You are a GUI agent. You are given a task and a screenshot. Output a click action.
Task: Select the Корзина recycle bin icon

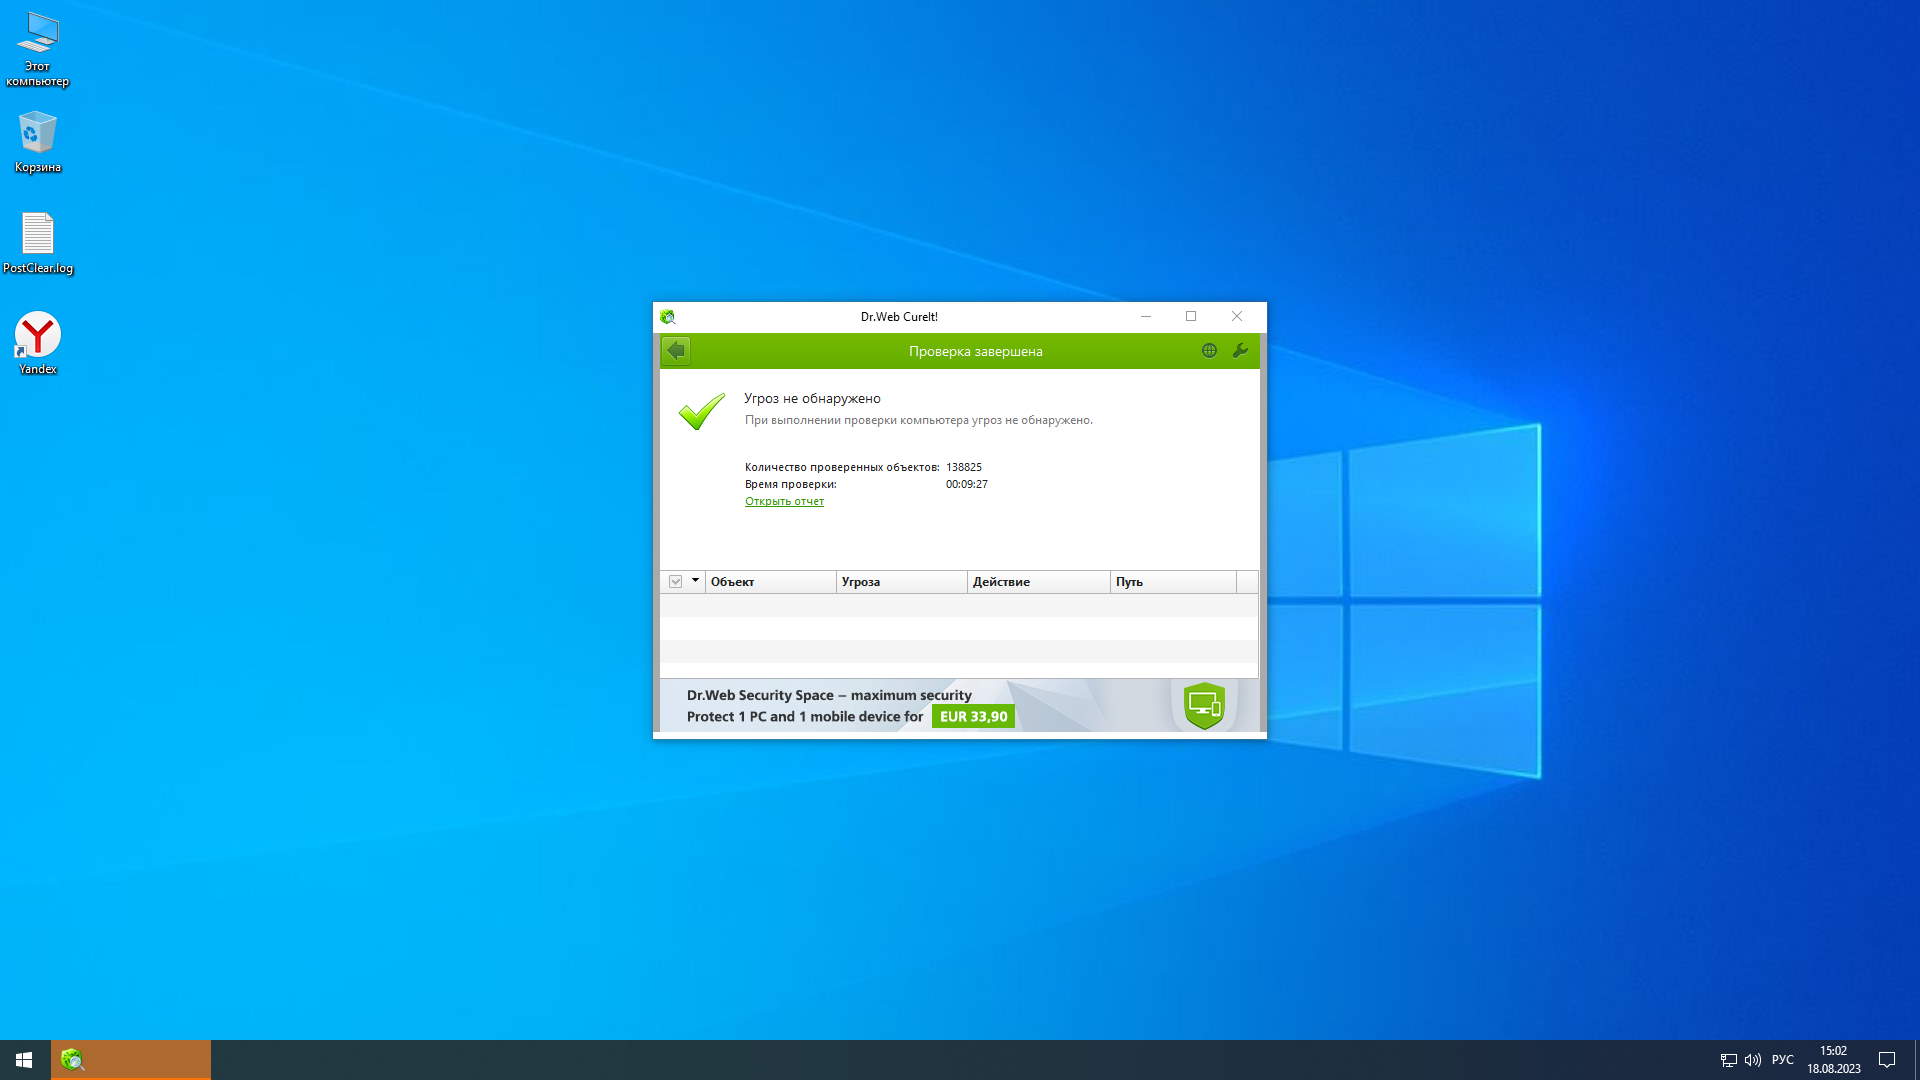coord(38,133)
